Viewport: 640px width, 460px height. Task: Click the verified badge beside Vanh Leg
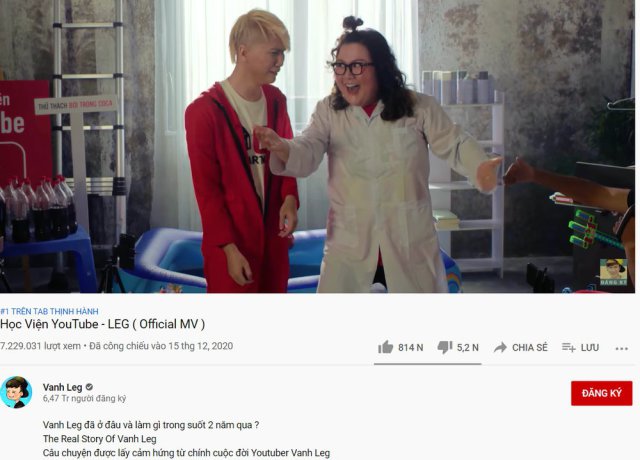point(89,387)
